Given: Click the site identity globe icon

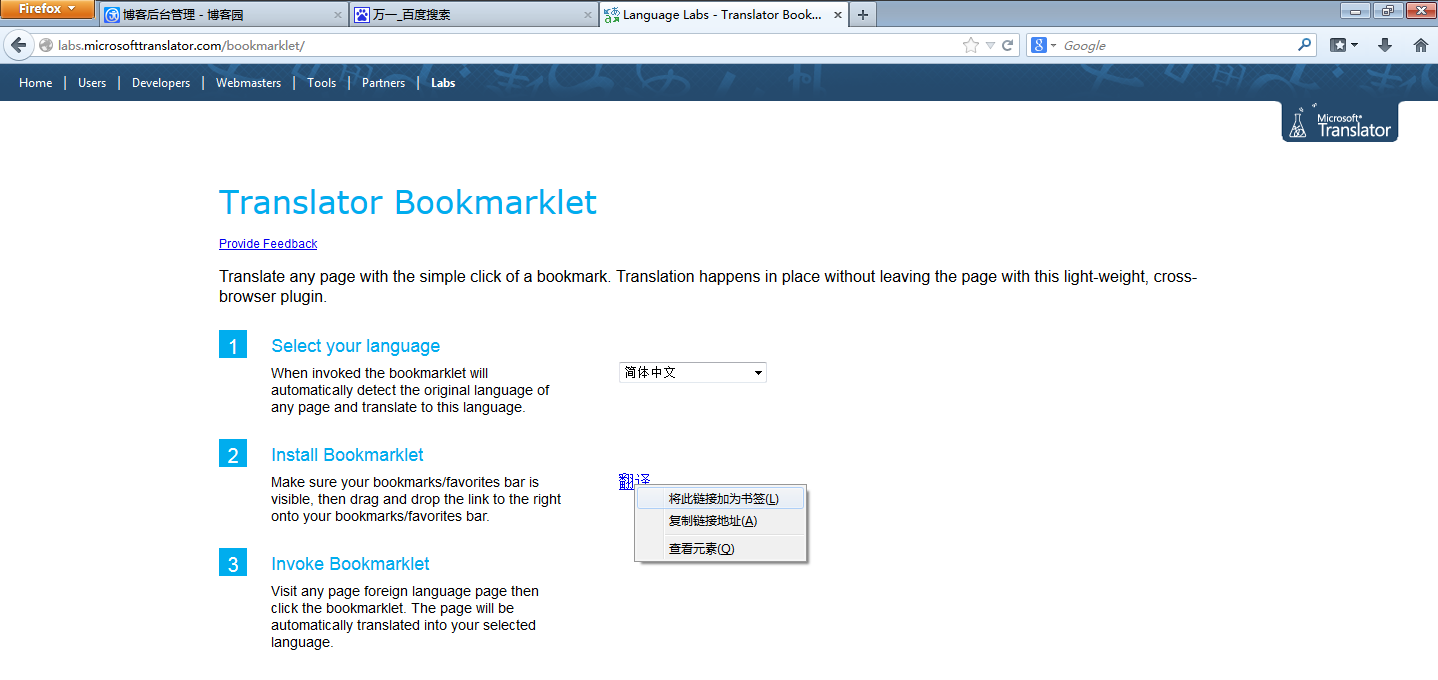Looking at the screenshot, I should coord(45,46).
